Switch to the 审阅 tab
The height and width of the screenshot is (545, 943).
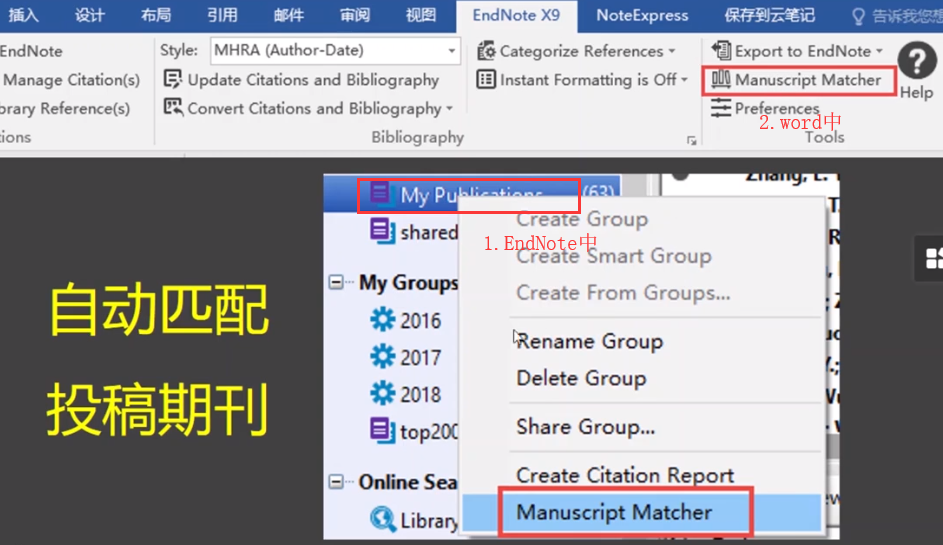click(x=354, y=15)
